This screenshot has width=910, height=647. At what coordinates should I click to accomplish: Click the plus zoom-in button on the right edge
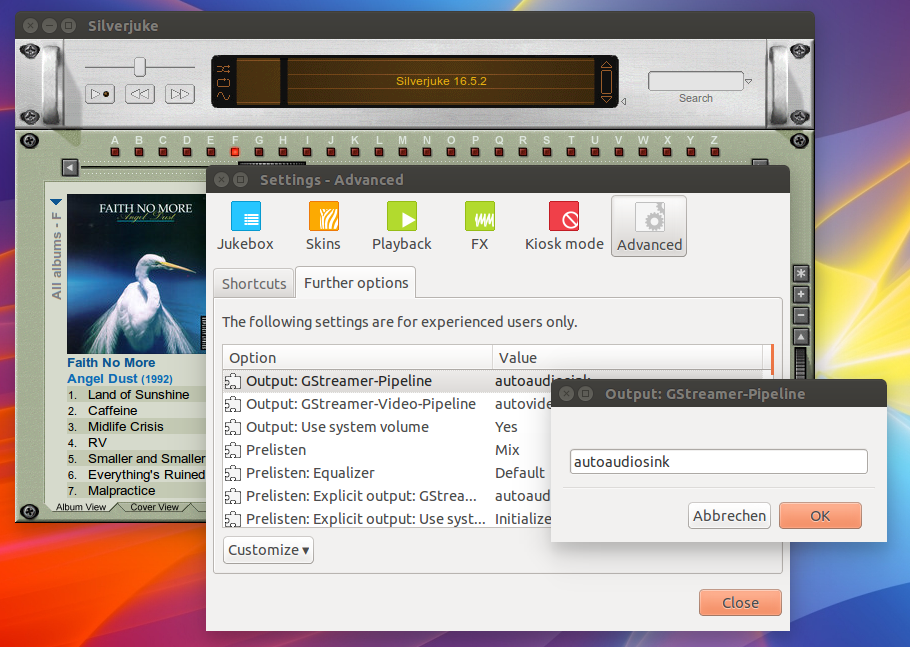pos(800,295)
